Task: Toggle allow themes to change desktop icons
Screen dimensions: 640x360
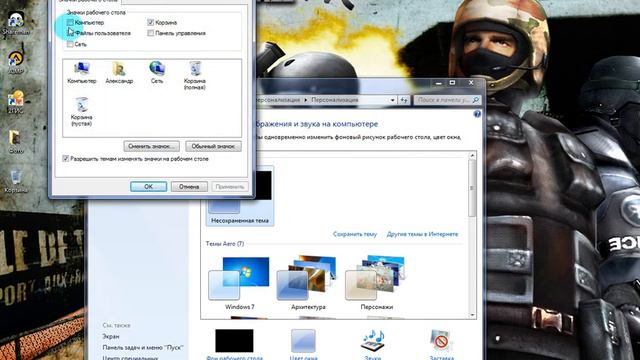Action: [x=65, y=159]
